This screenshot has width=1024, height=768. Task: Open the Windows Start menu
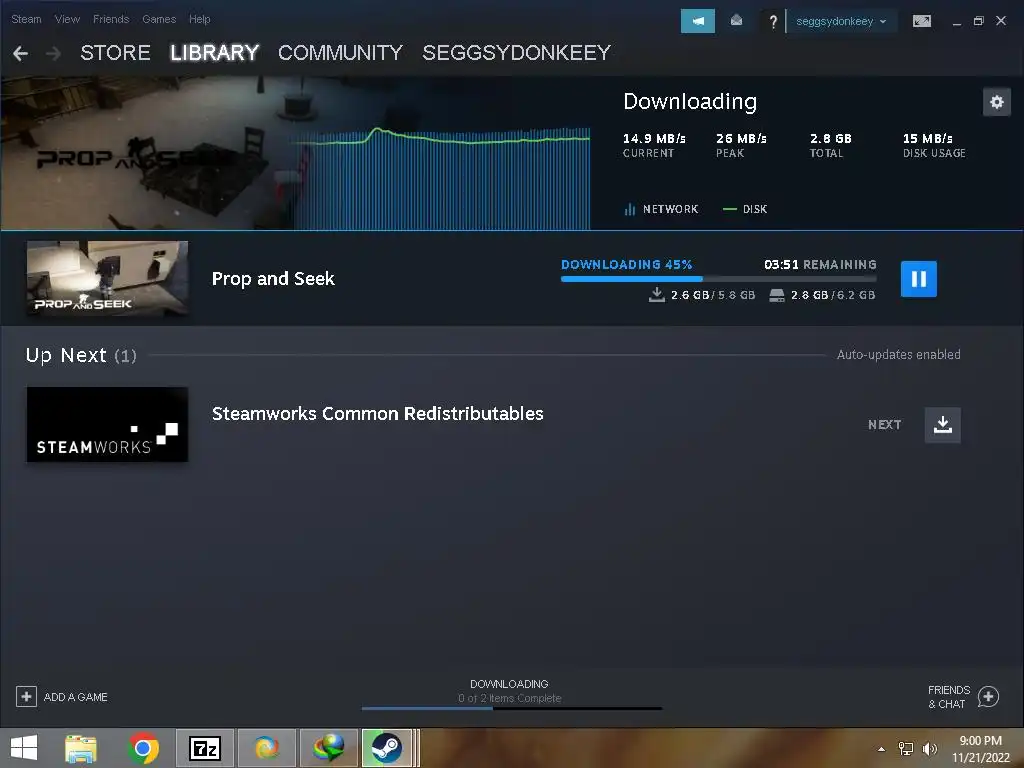[x=24, y=748]
